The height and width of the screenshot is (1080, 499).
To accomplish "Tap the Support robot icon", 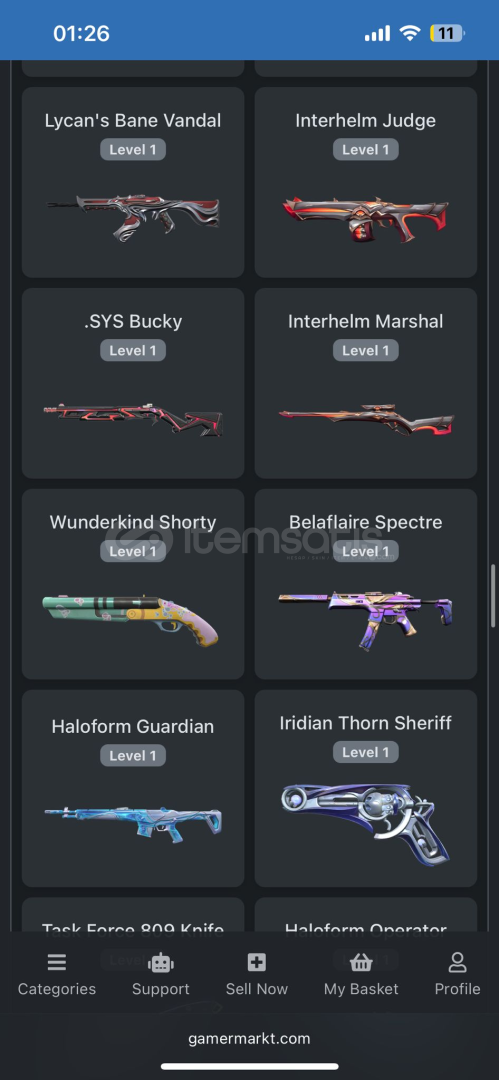I will pyautogui.click(x=161, y=962).
